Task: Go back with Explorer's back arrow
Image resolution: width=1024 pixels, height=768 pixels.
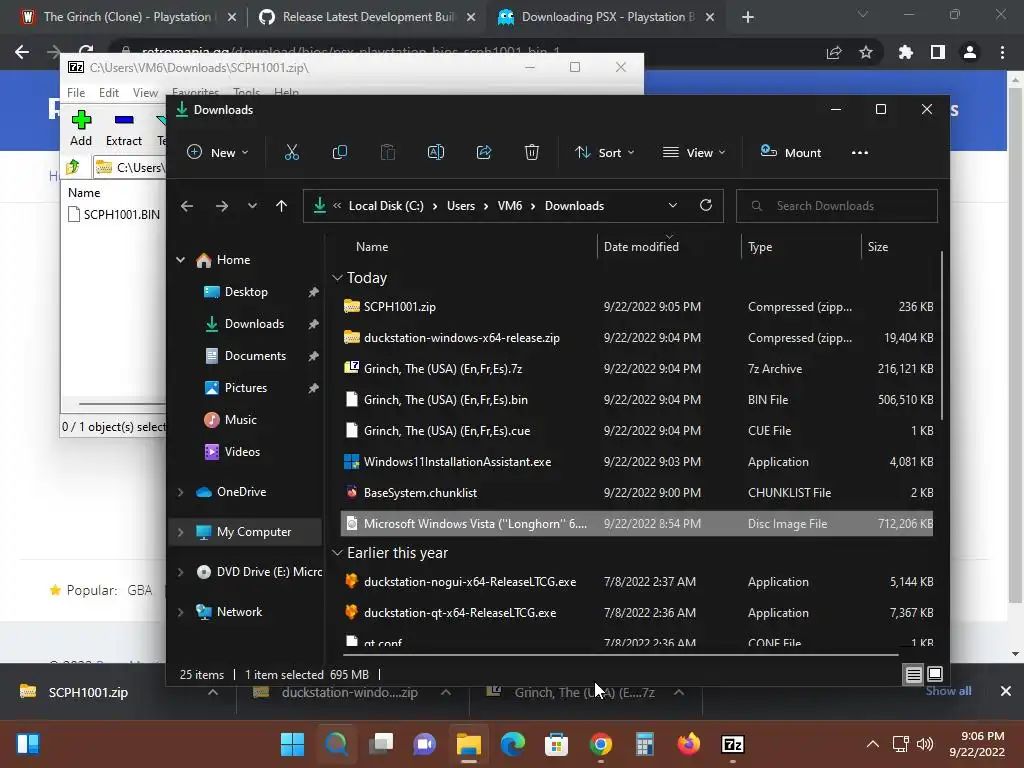Action: pyautogui.click(x=187, y=206)
